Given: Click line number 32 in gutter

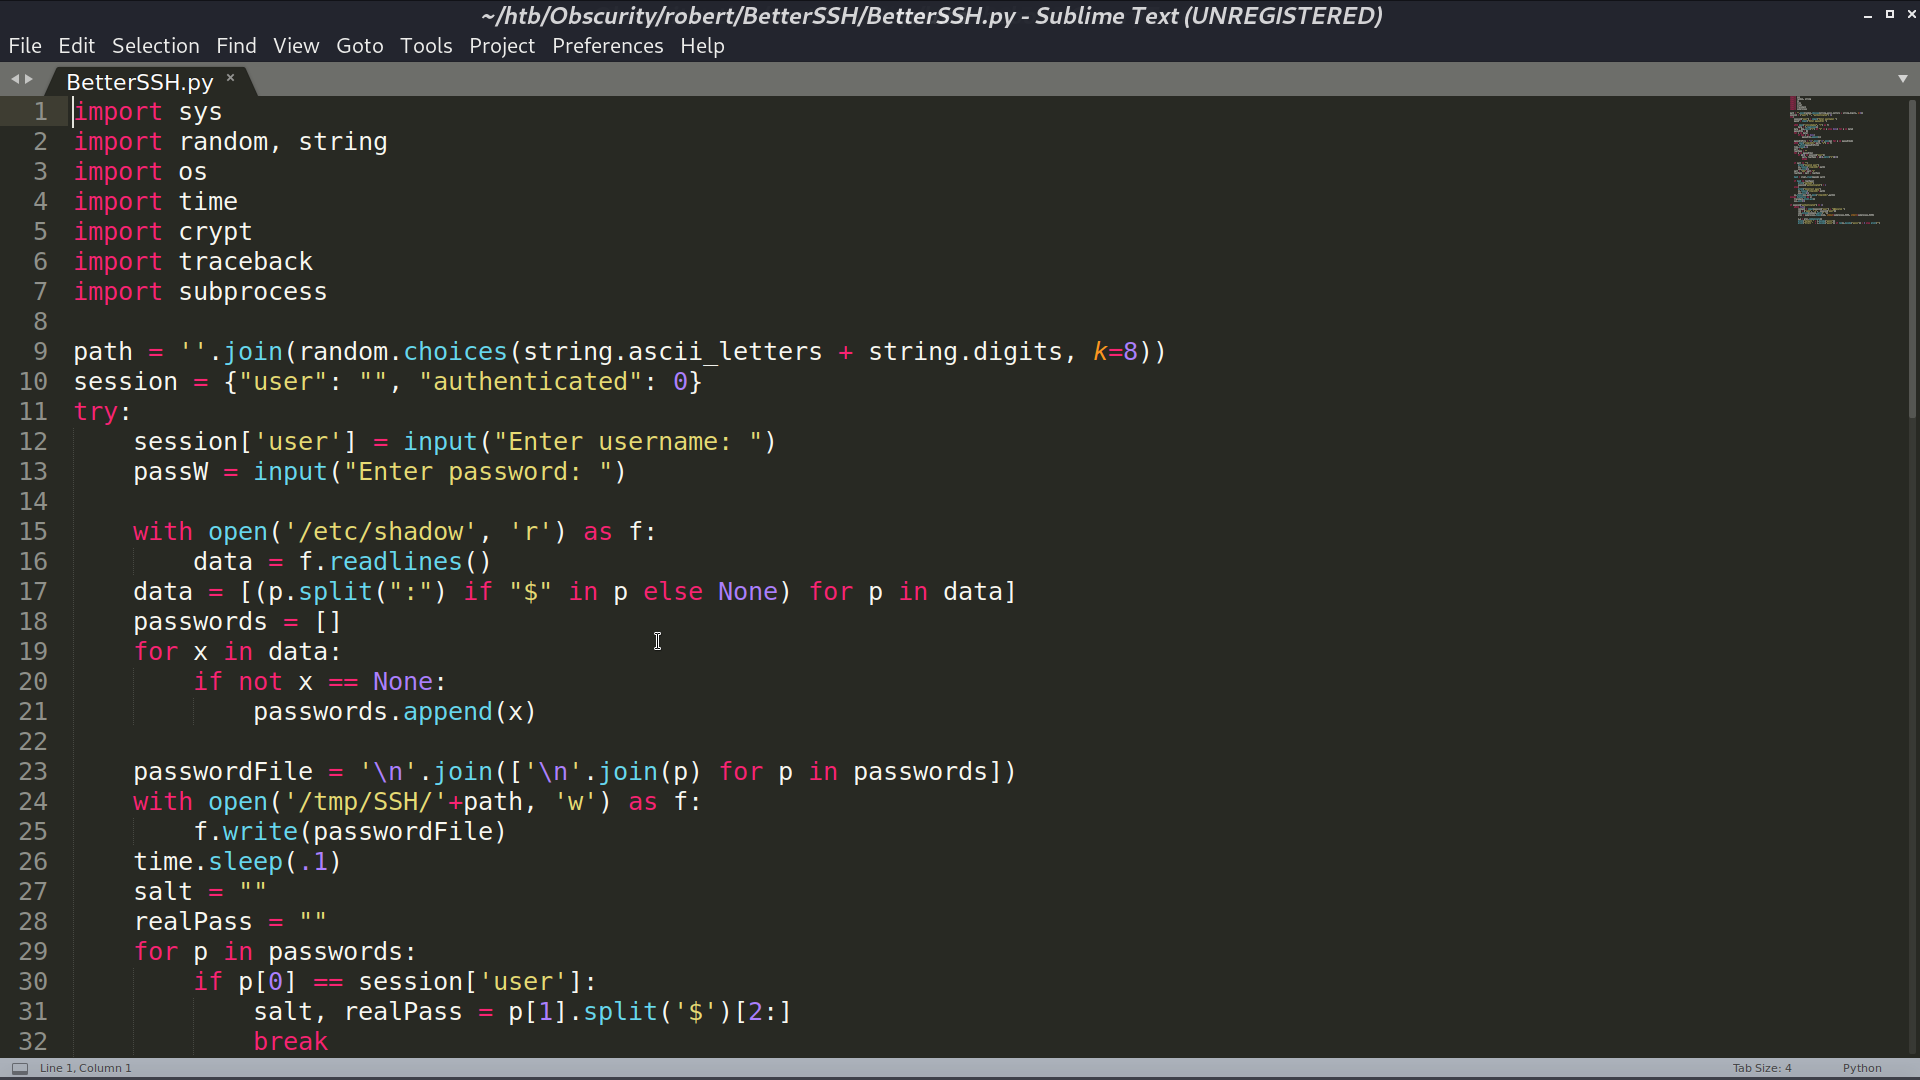Looking at the screenshot, I should point(33,1042).
